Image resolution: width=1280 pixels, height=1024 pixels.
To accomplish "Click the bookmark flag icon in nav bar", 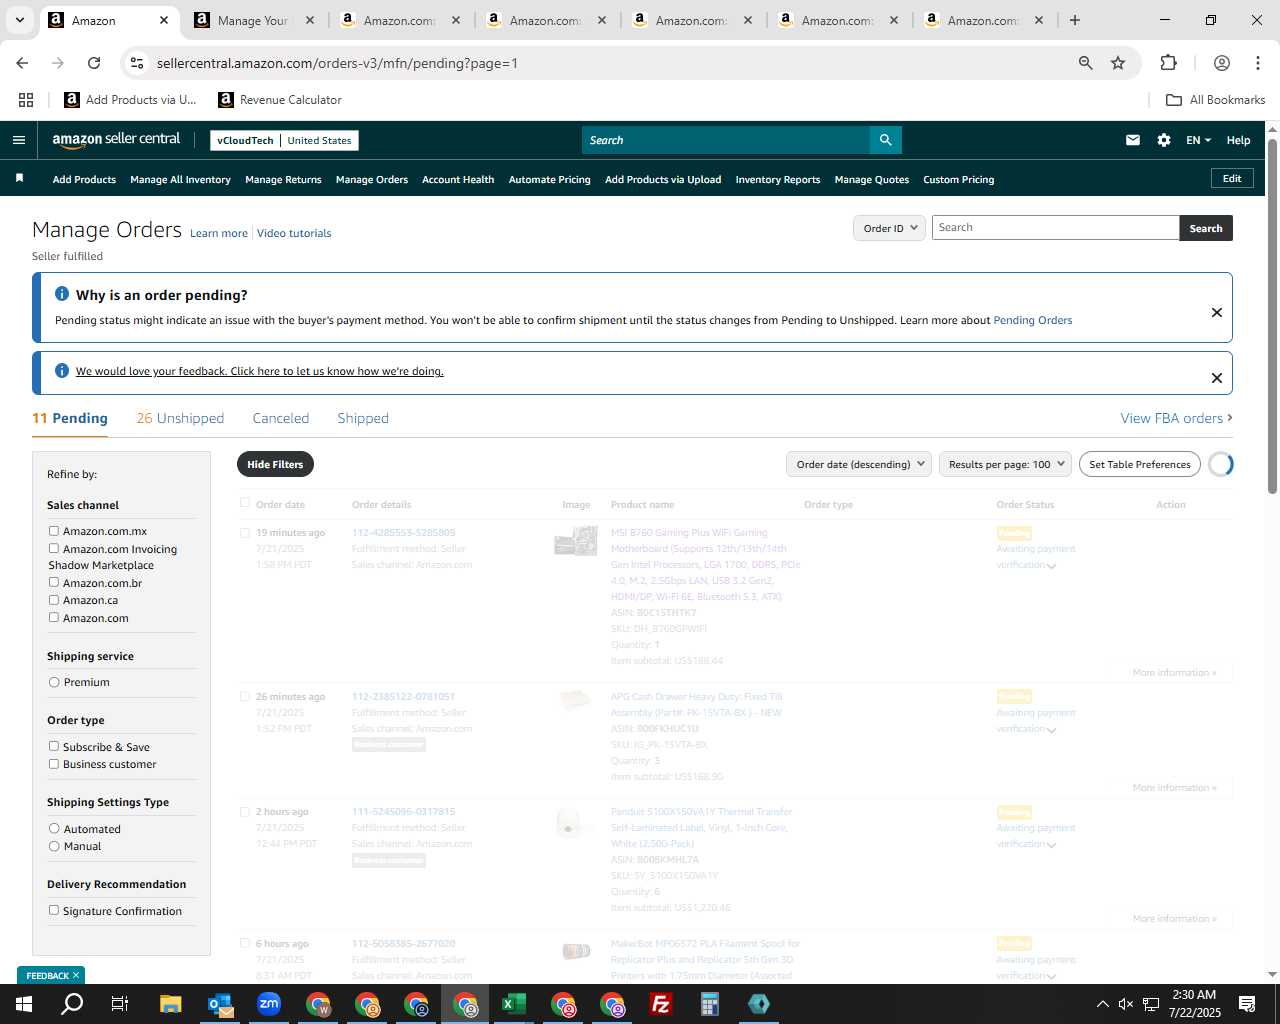I will click(x=19, y=179).
